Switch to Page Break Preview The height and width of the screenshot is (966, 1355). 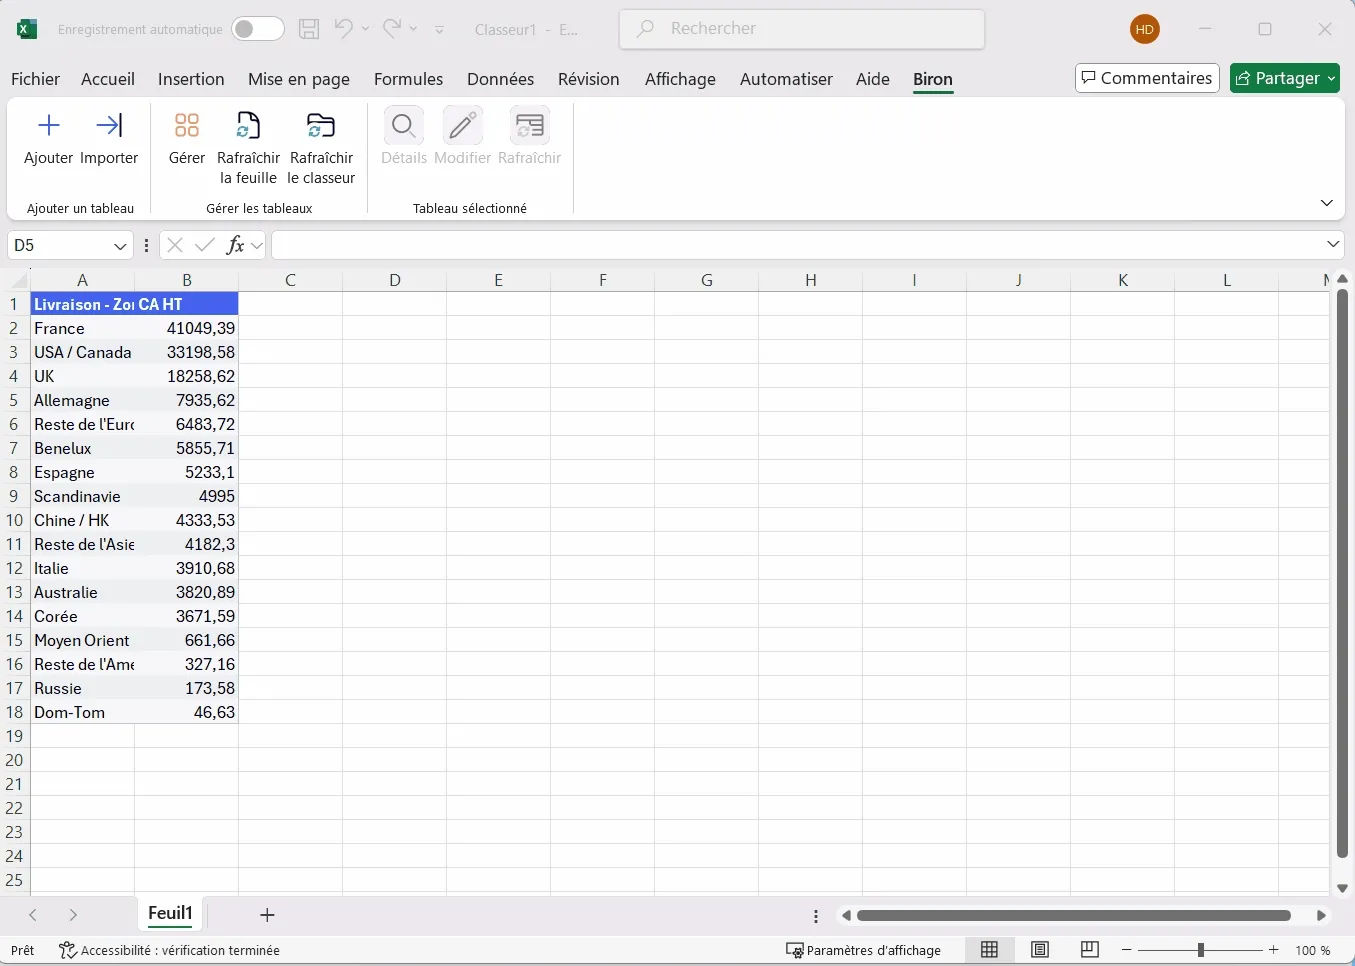[x=1090, y=950]
